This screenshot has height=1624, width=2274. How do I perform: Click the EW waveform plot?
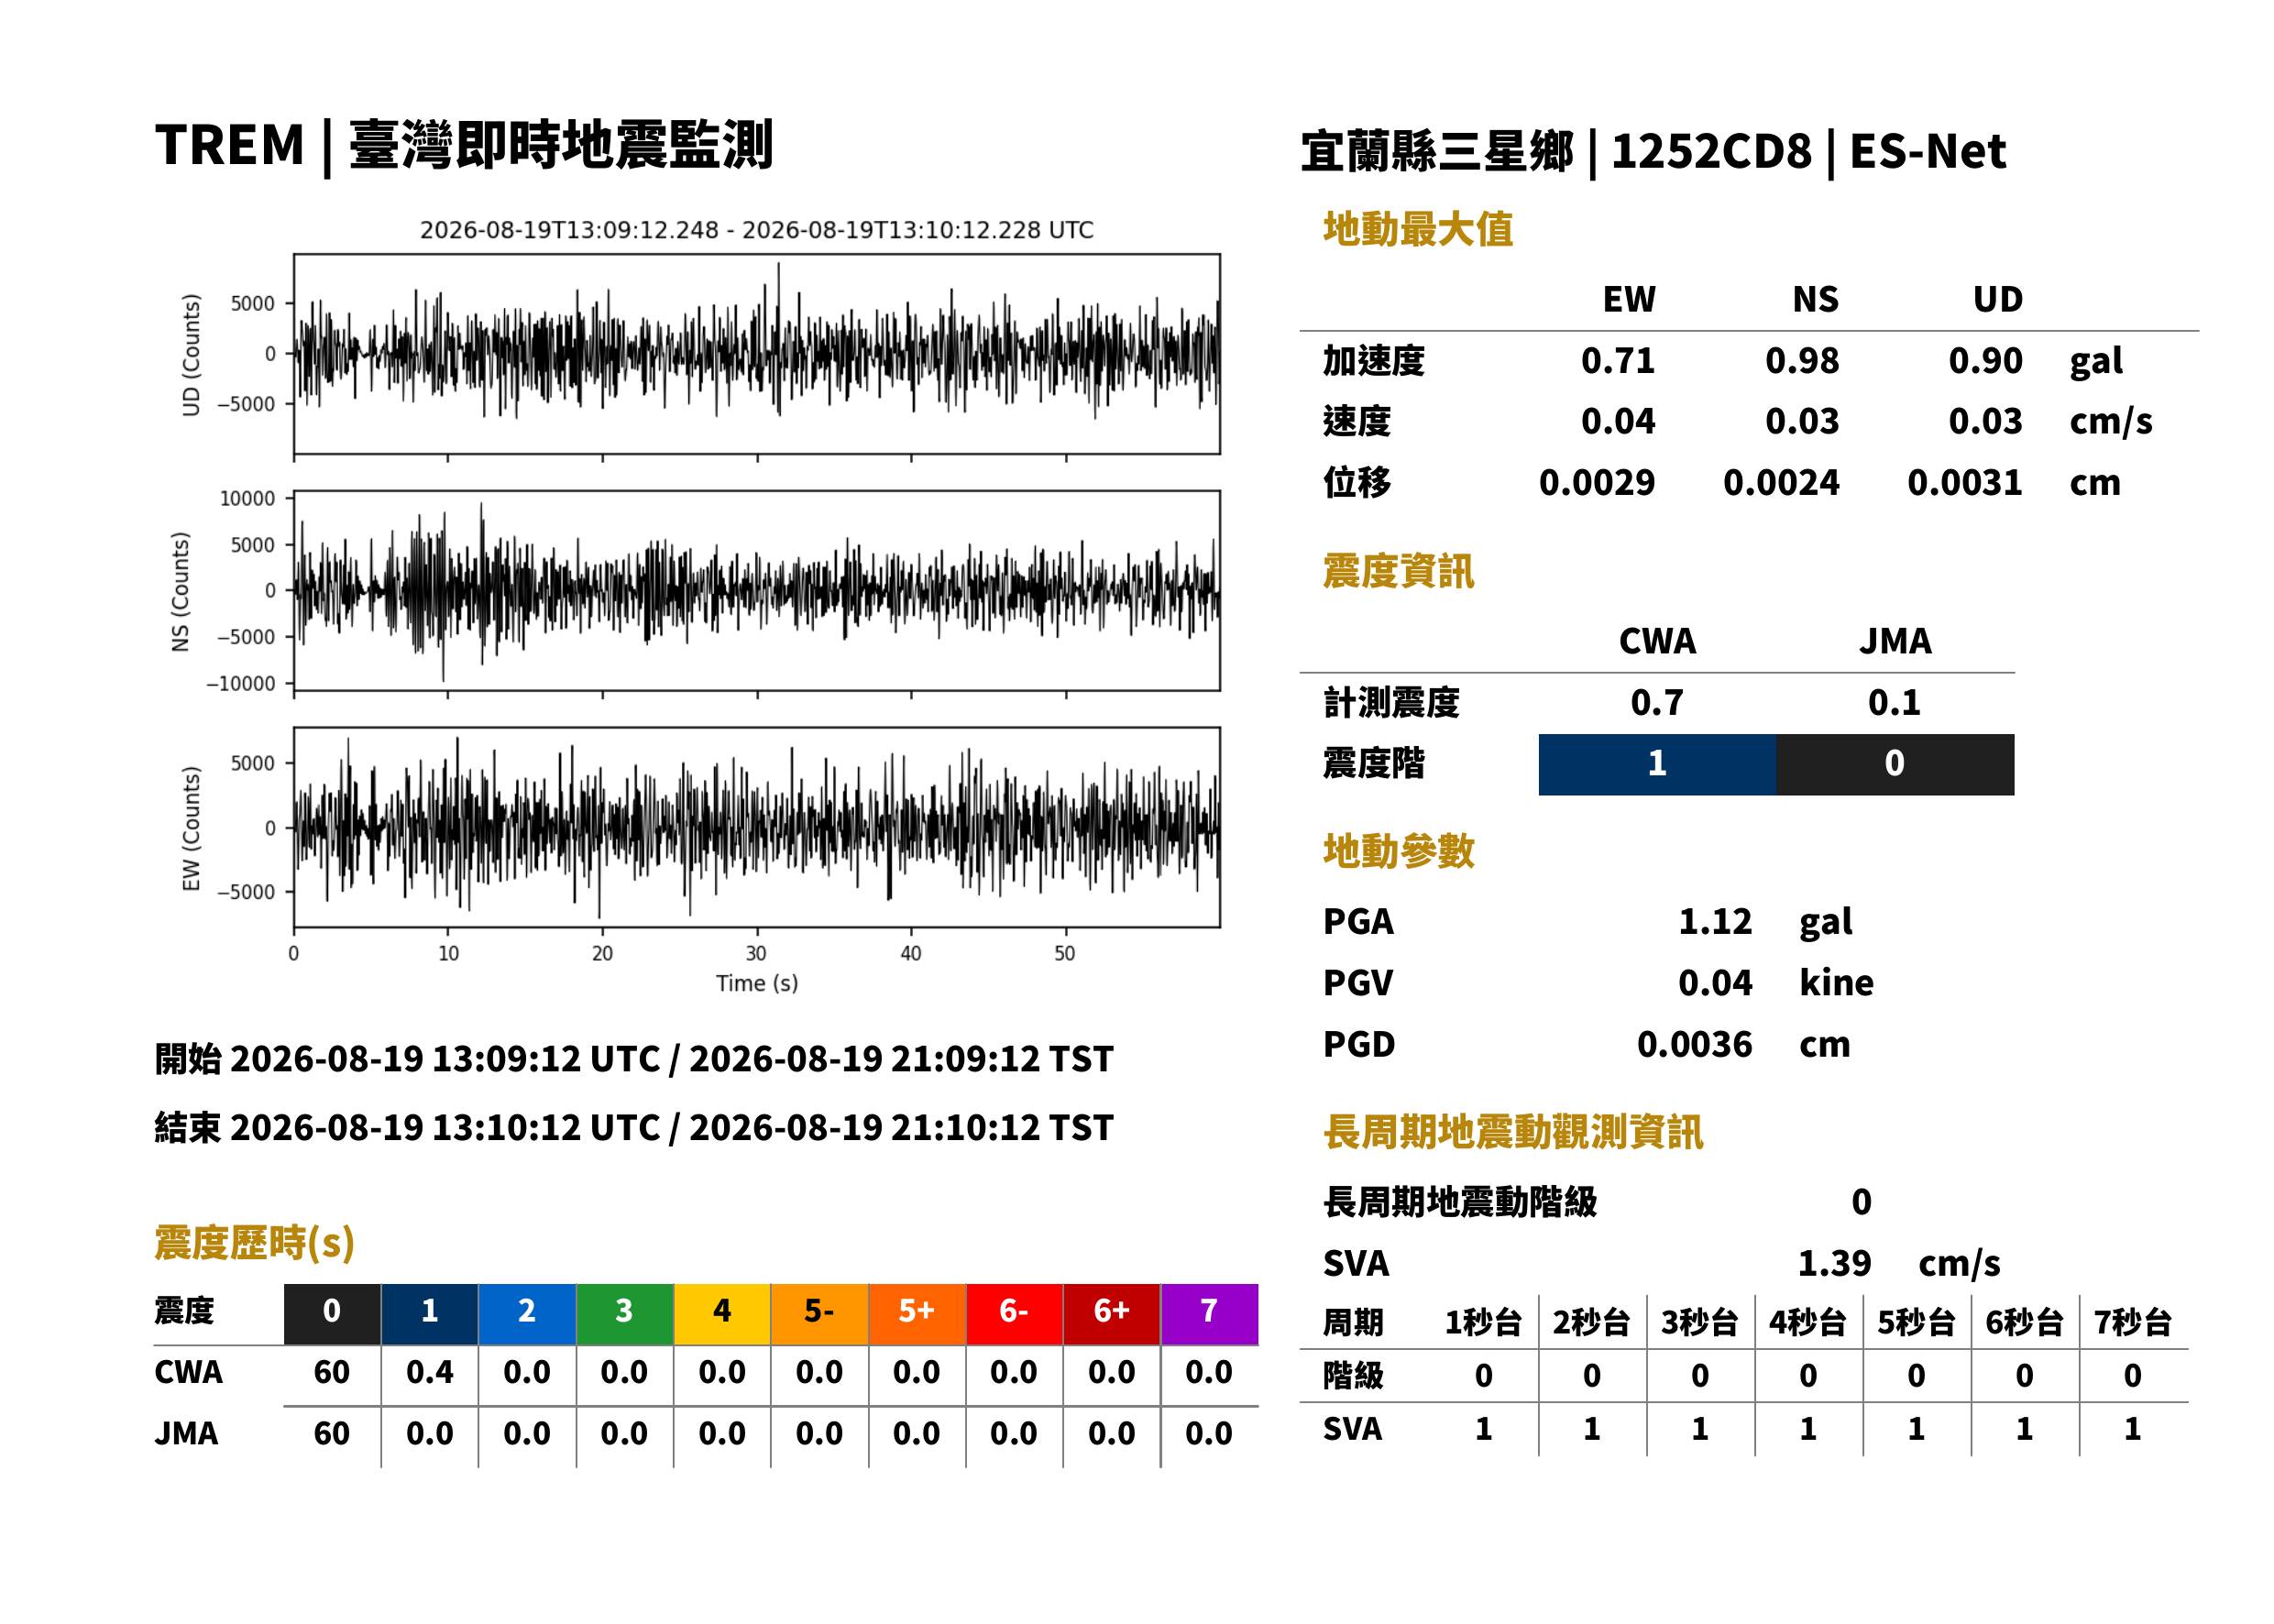pos(756,827)
